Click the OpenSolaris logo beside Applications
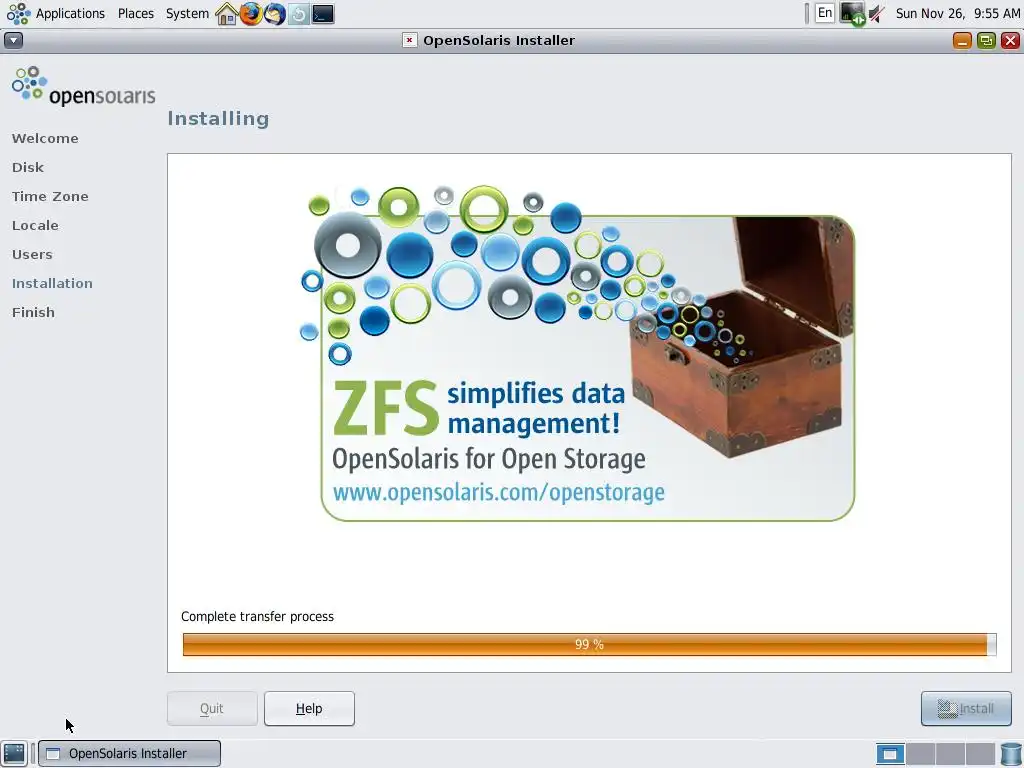 (x=18, y=14)
